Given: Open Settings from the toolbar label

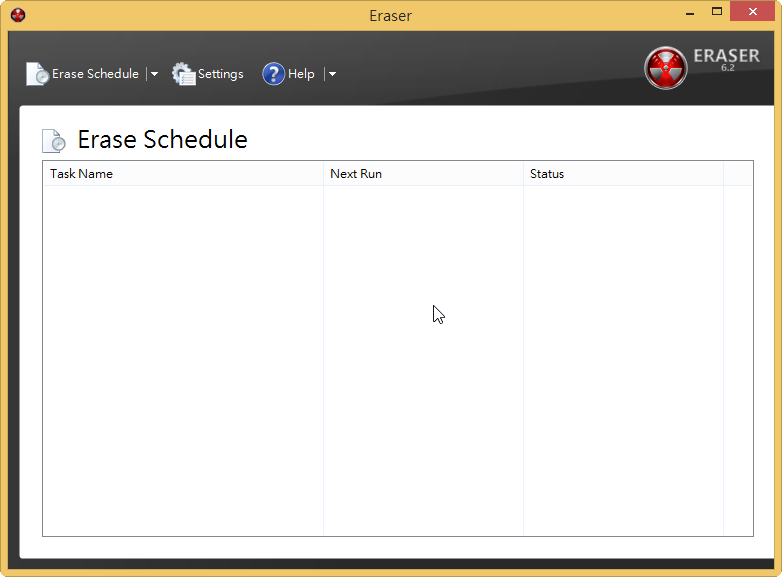Looking at the screenshot, I should pyautogui.click(x=220, y=74).
